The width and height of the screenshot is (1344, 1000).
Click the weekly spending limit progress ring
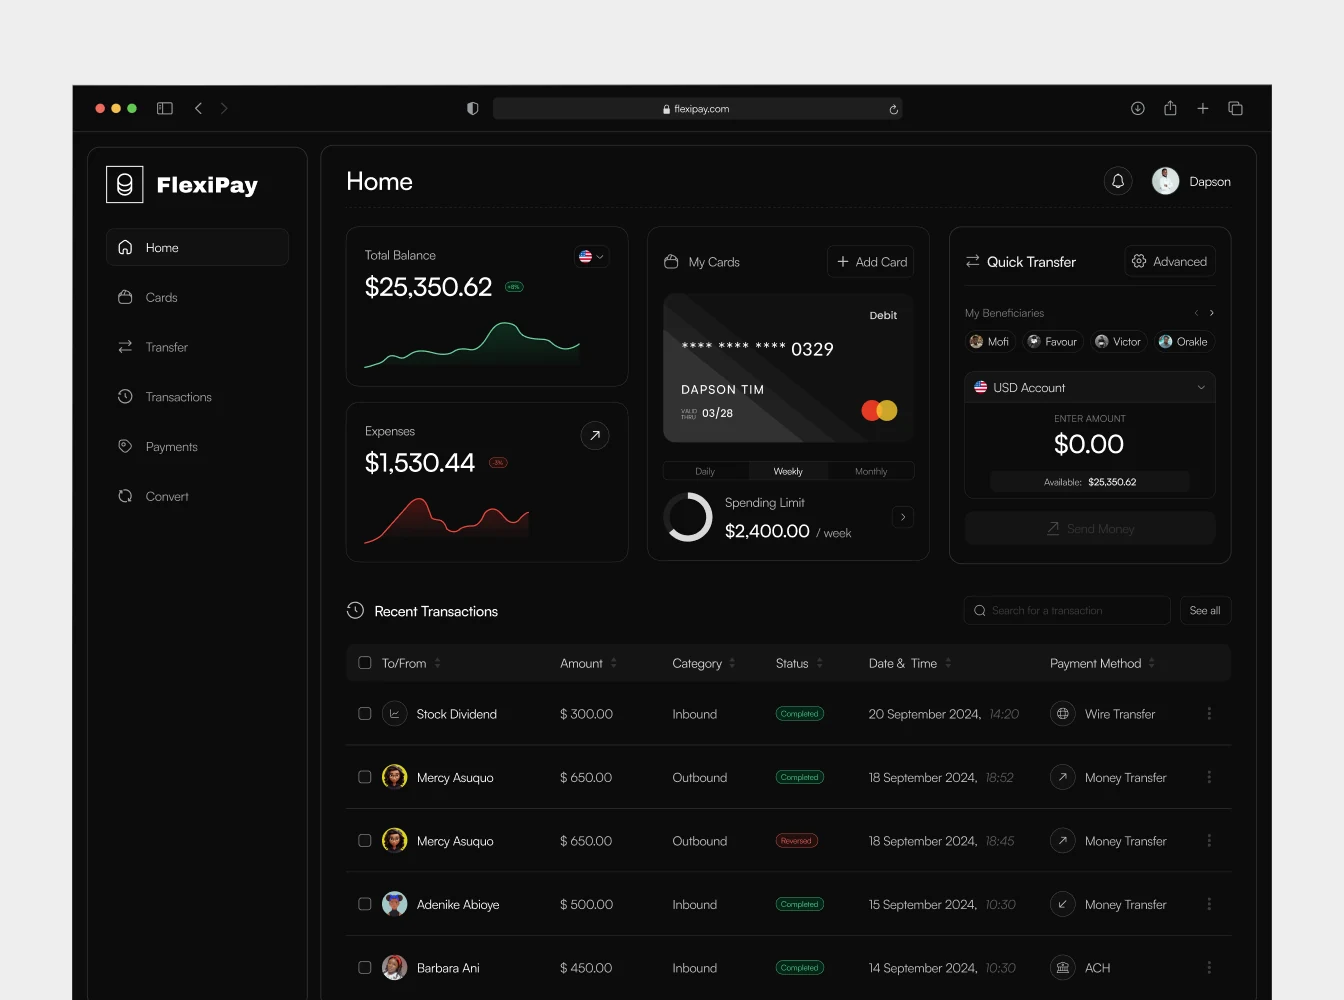(x=688, y=517)
